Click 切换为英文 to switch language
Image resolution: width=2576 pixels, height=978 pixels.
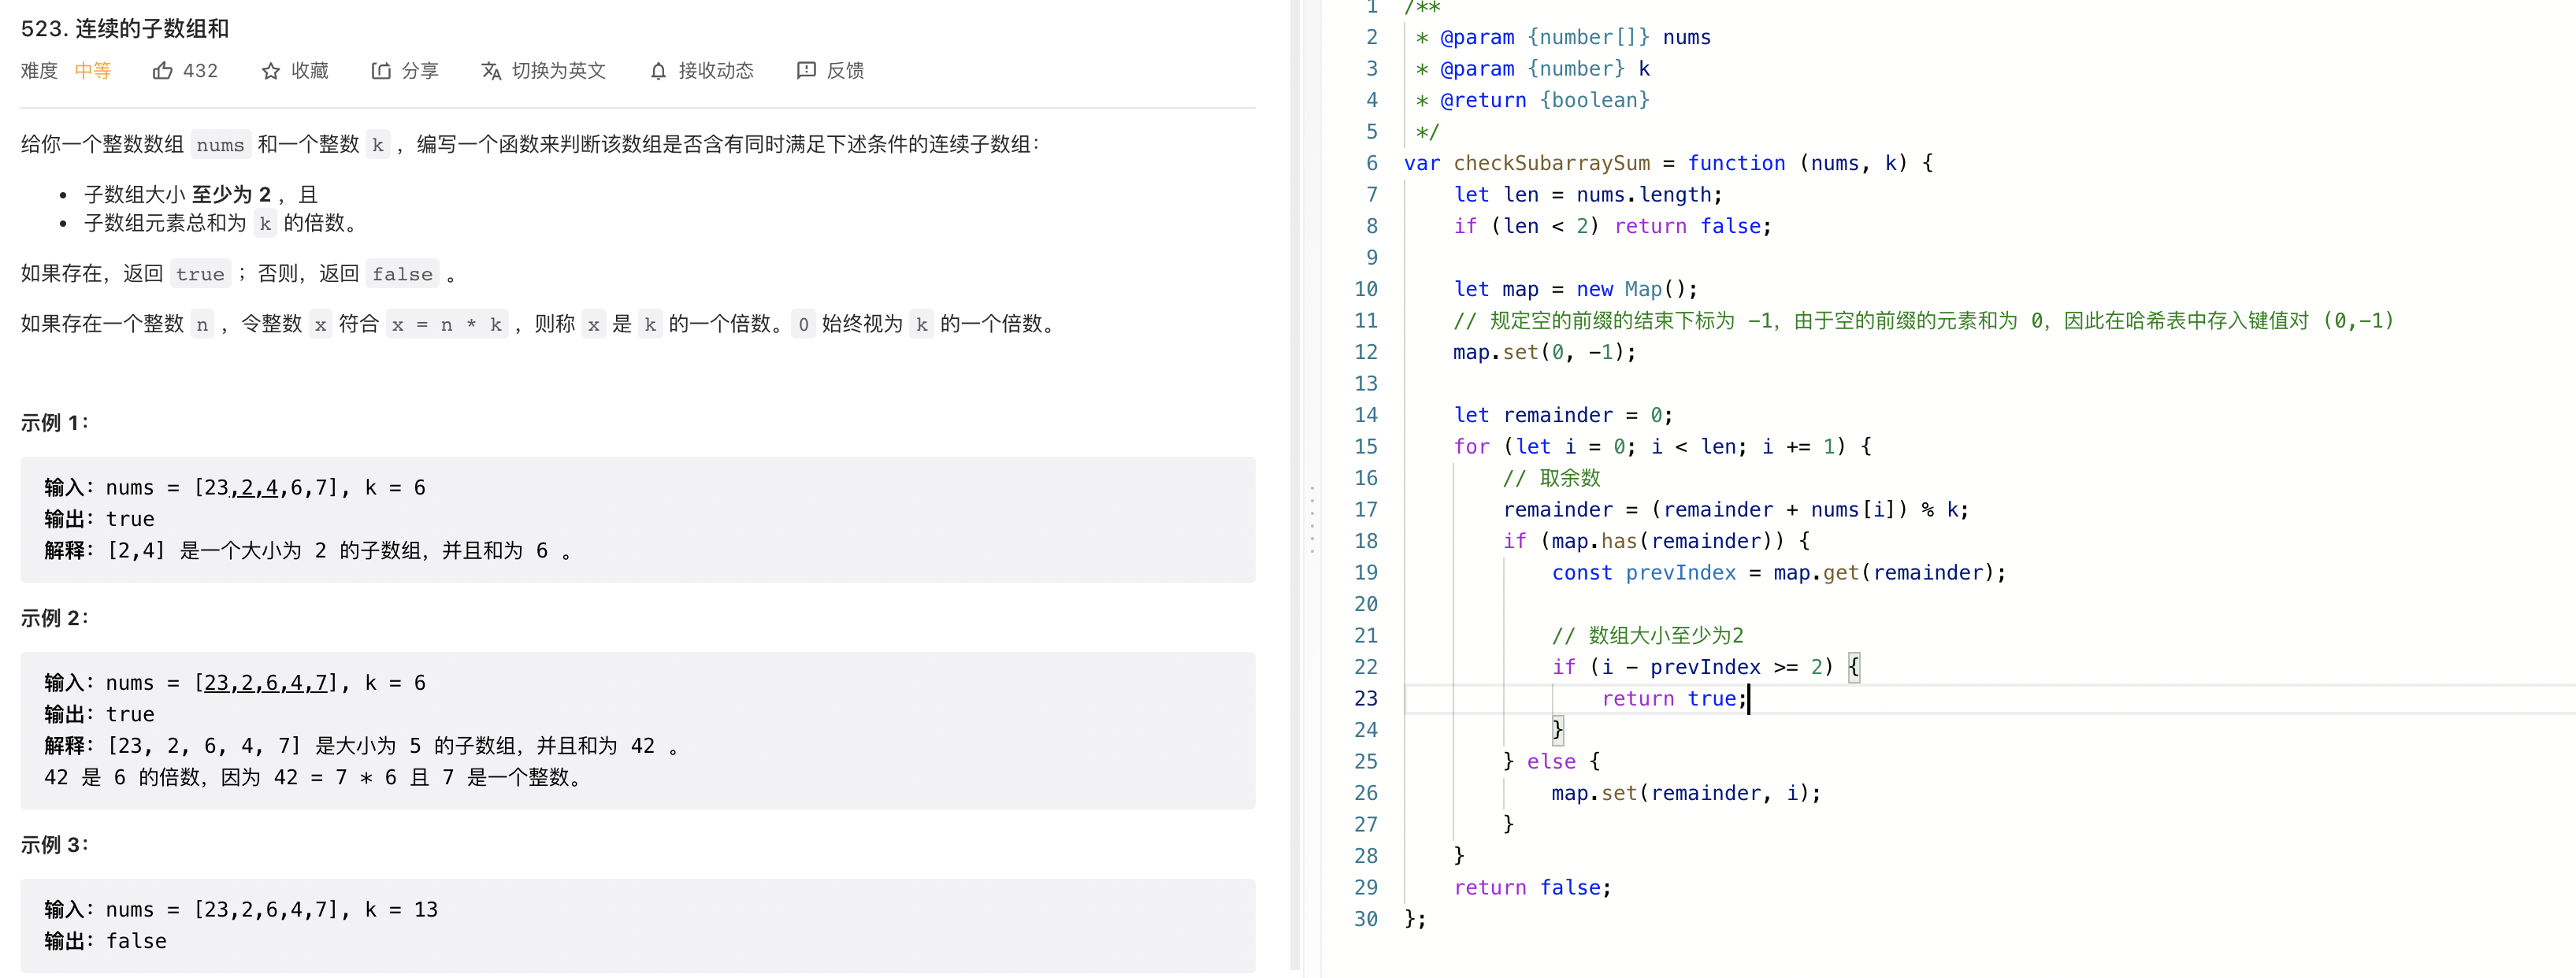point(558,71)
